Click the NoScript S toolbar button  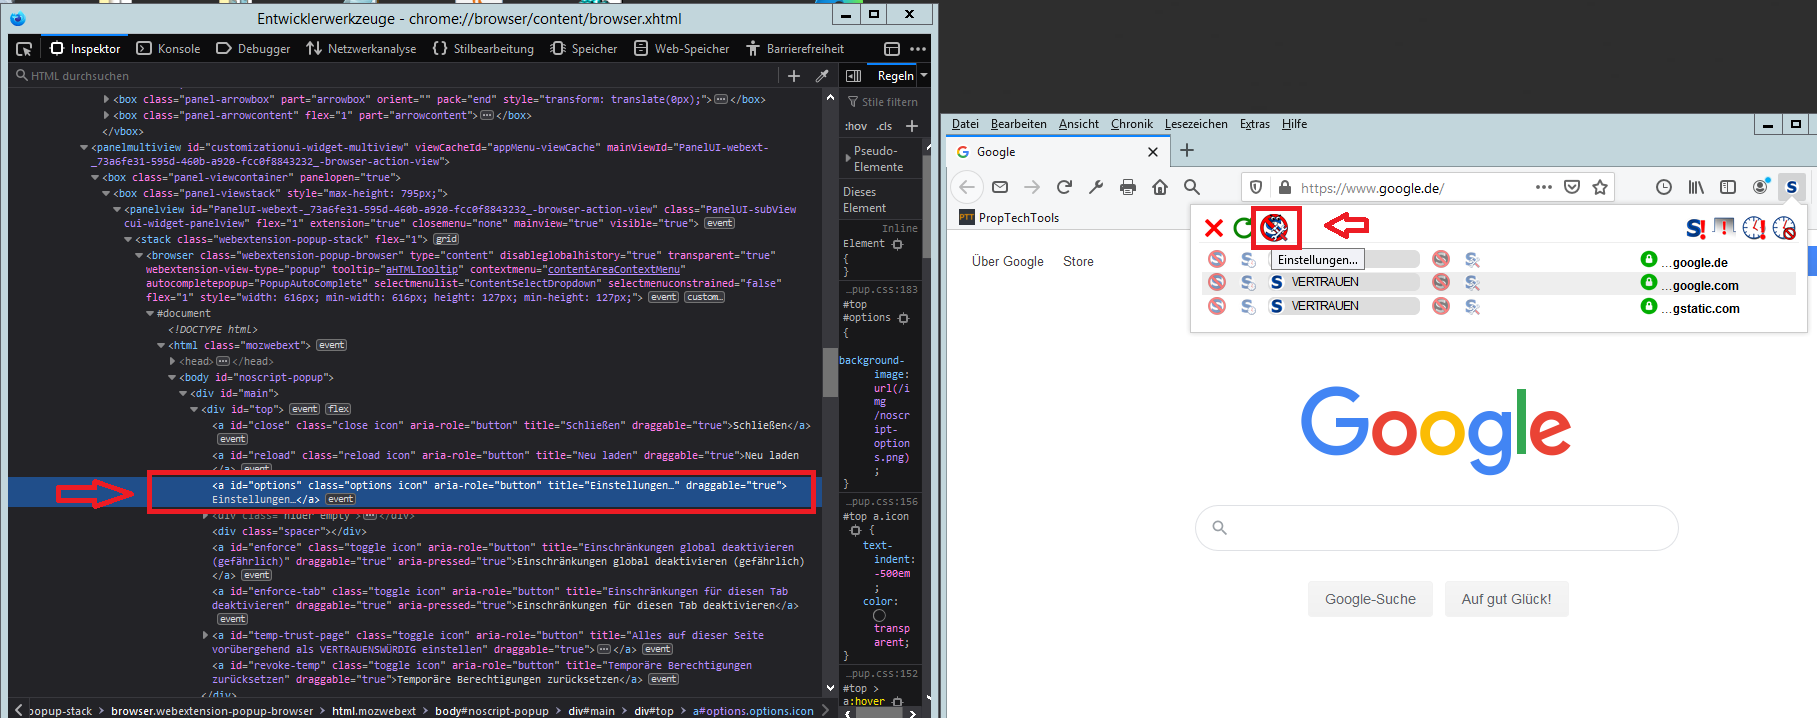1791,187
